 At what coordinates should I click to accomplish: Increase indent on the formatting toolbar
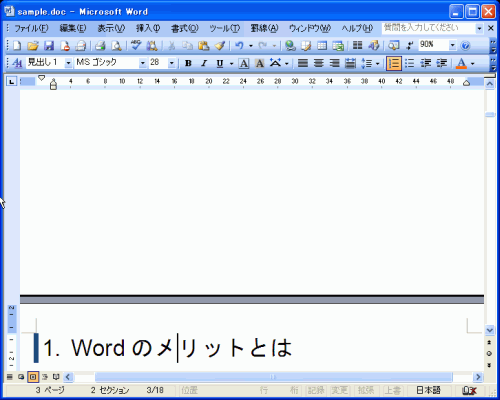point(442,63)
